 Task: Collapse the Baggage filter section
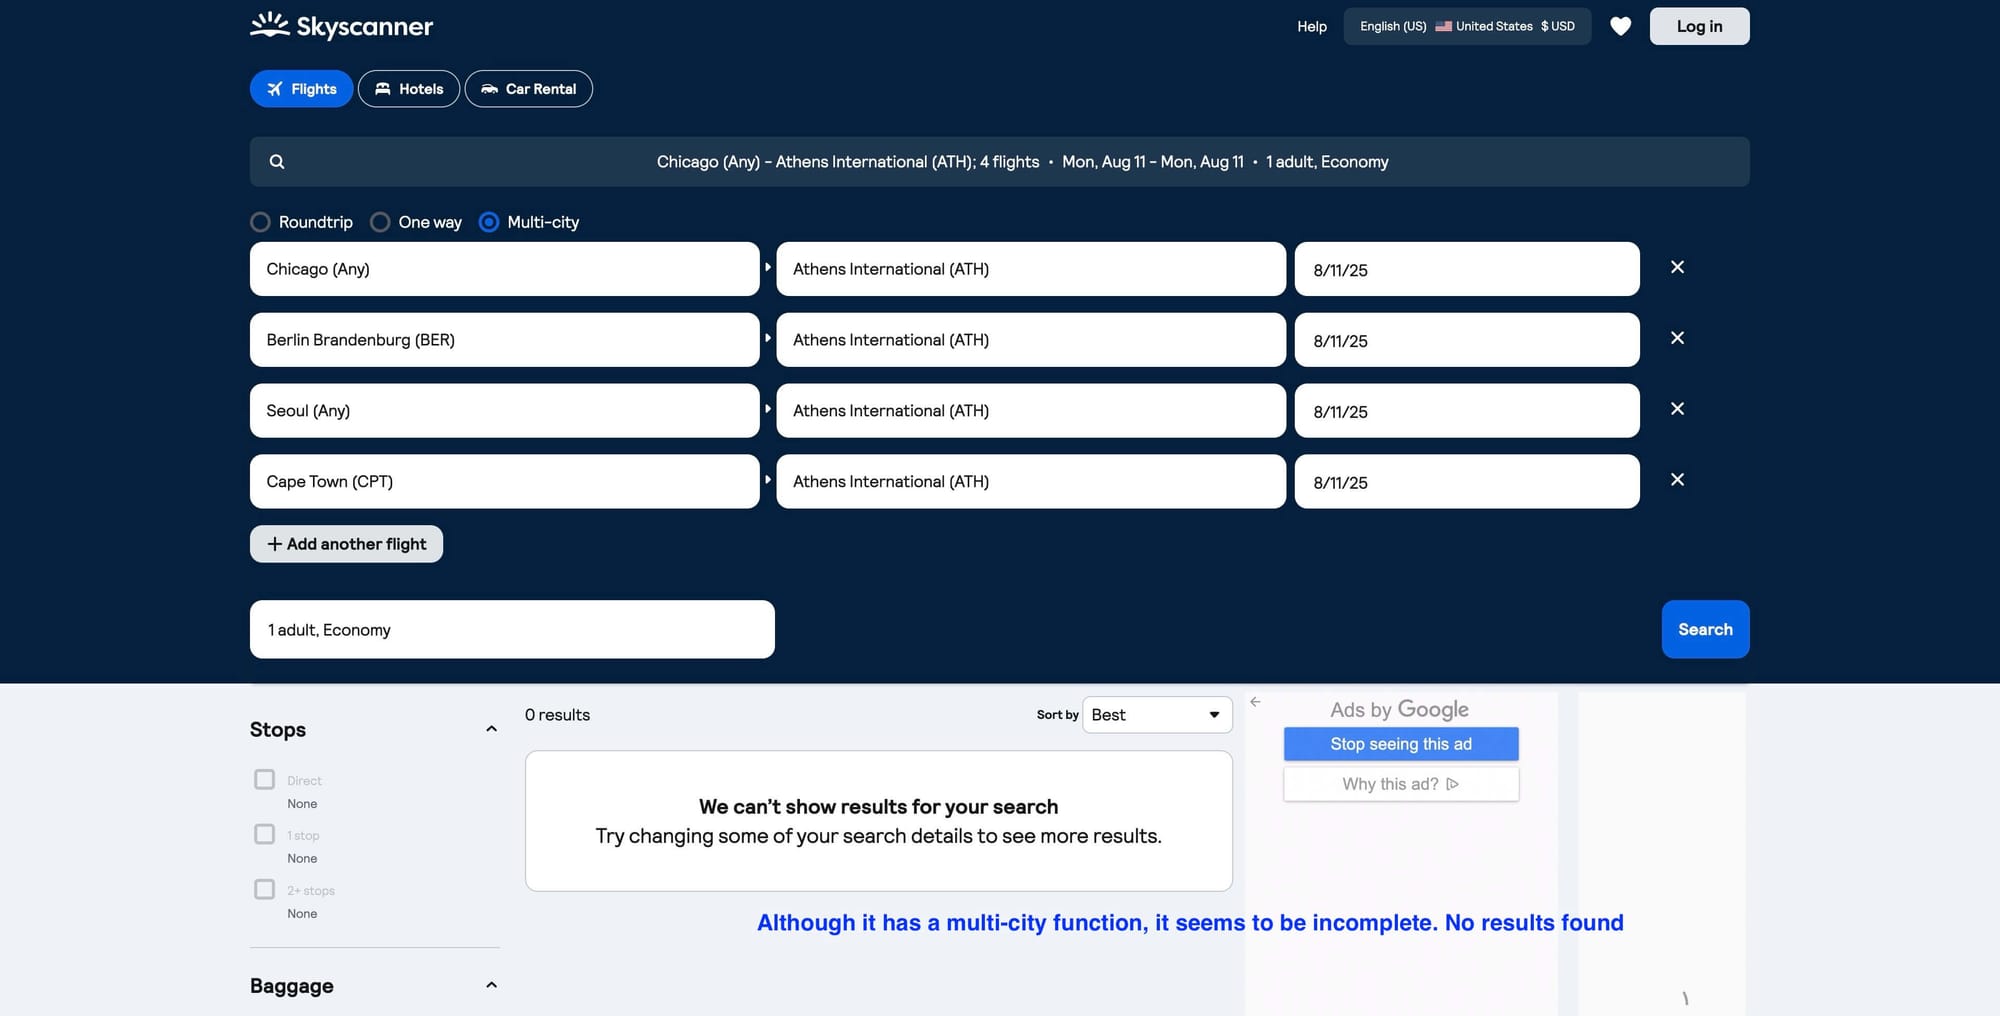(491, 985)
